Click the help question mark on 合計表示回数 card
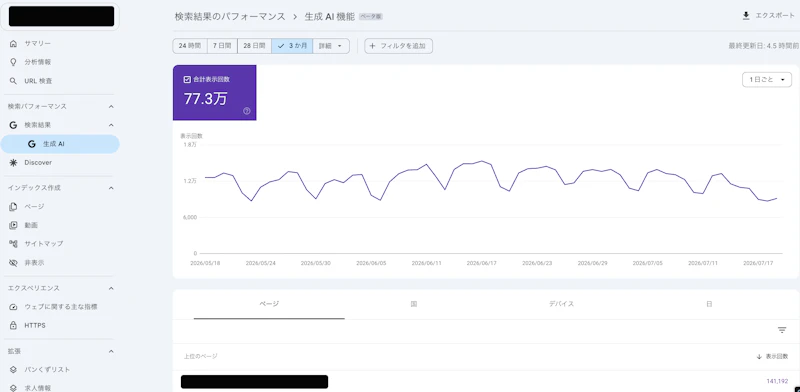Viewport: 800px width, 392px height. (x=247, y=111)
